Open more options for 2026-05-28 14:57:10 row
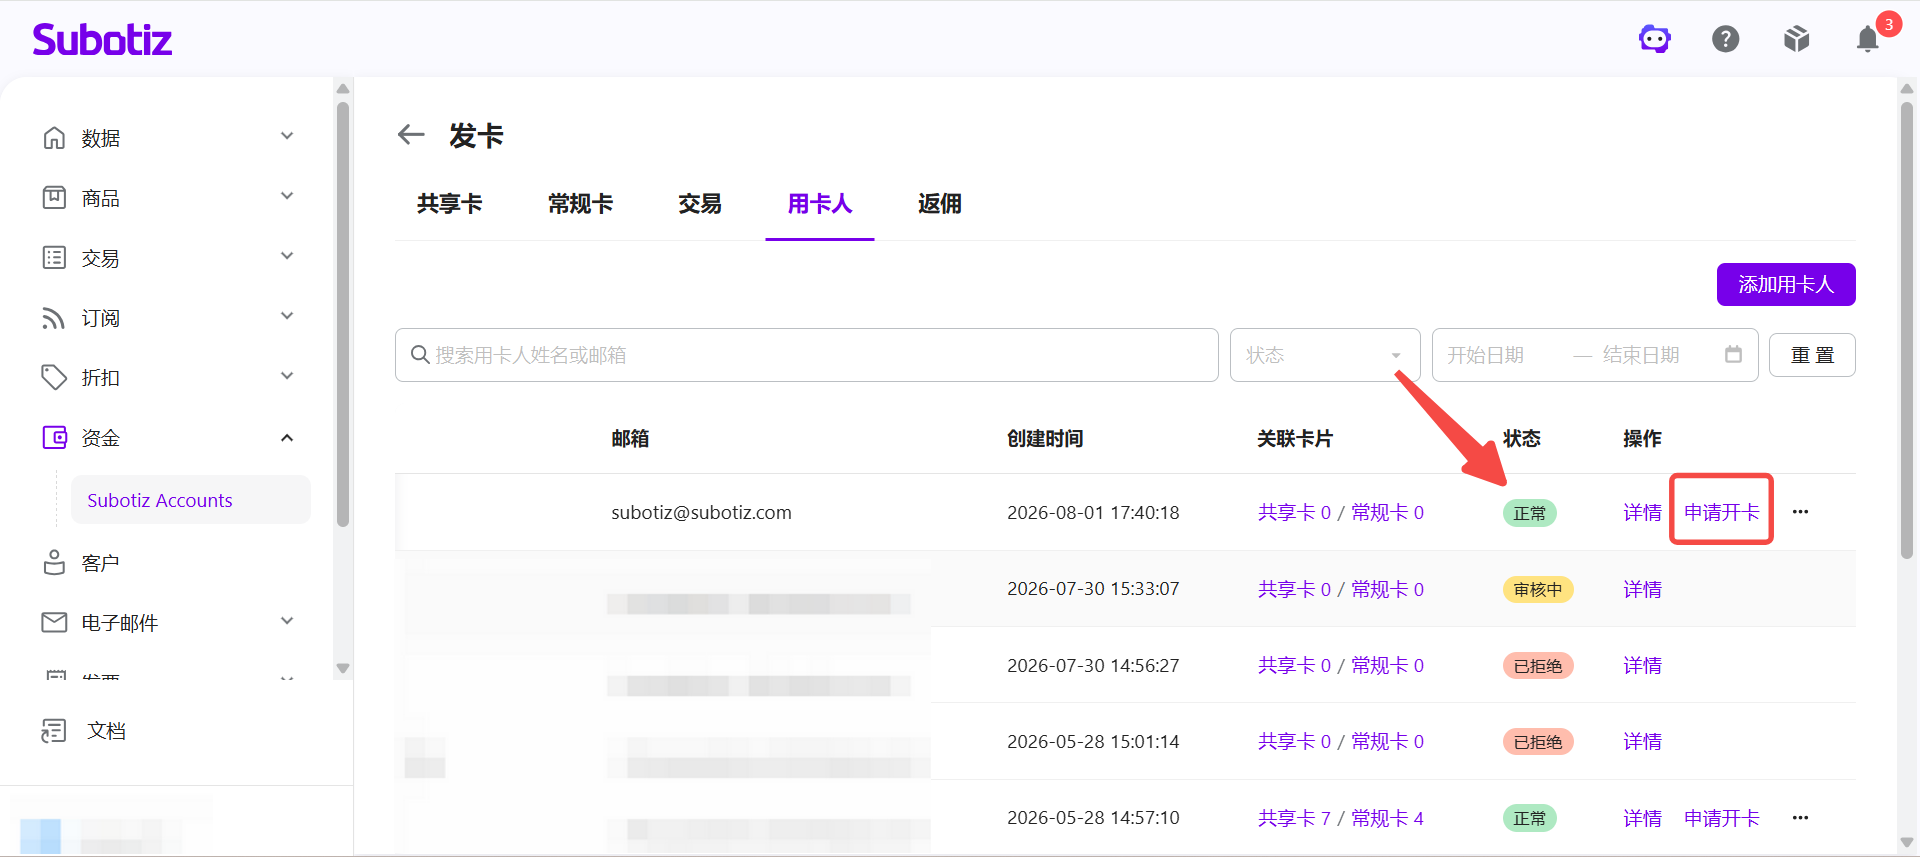 1800,818
